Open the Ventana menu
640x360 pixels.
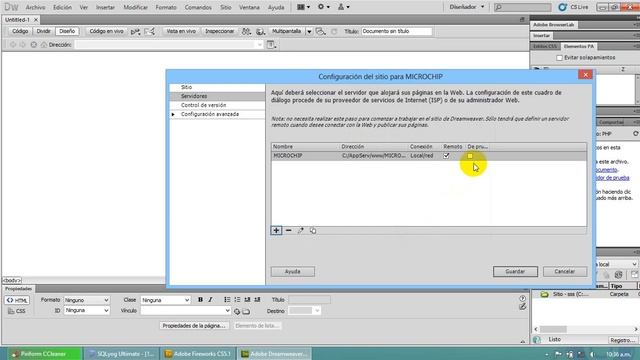tap(249, 7)
